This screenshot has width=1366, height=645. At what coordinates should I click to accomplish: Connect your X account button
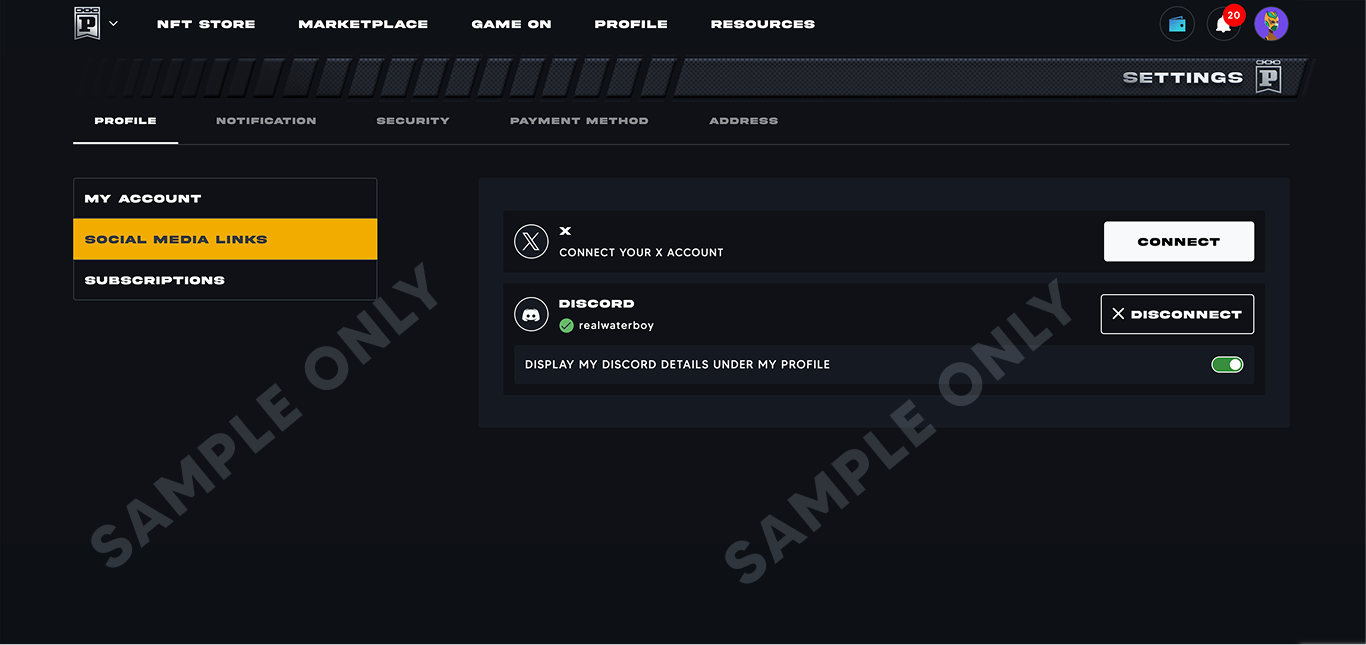(x=1179, y=242)
